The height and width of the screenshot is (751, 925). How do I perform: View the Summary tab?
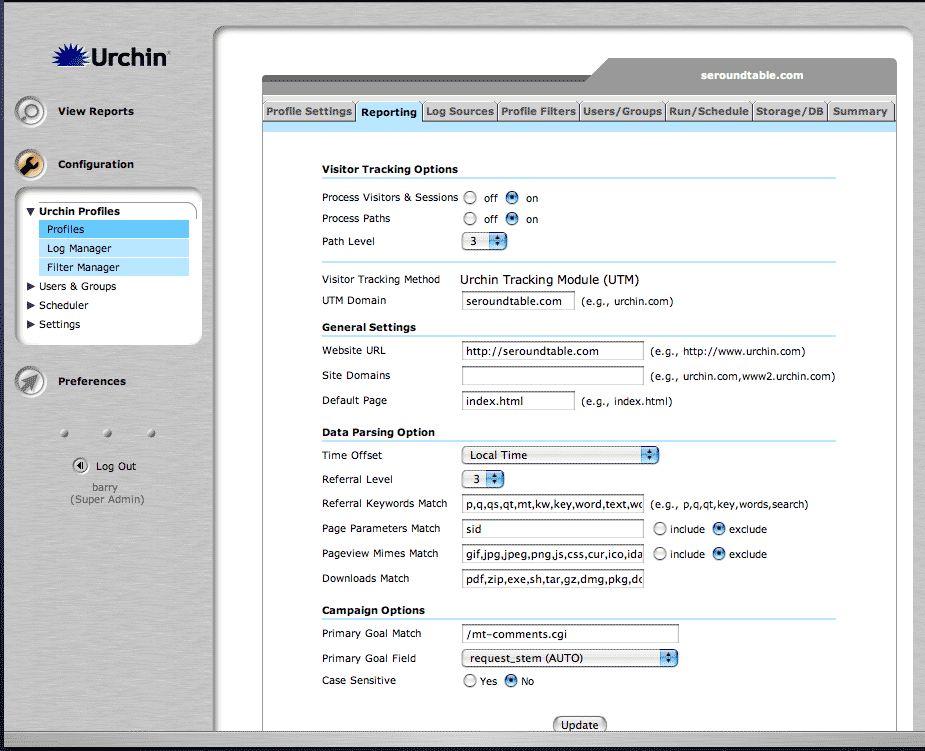click(x=860, y=111)
